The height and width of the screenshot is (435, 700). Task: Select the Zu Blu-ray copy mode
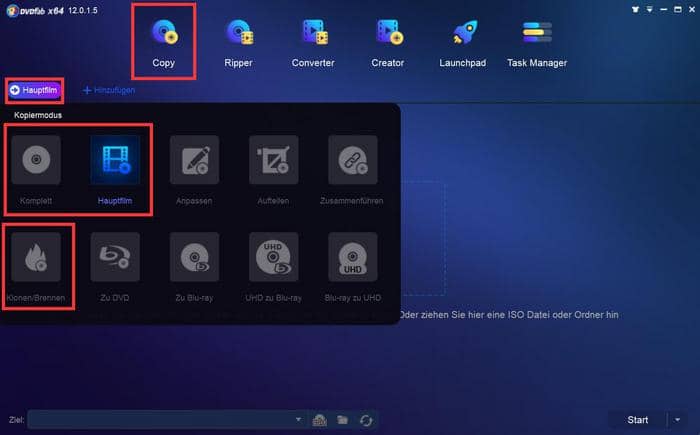[x=194, y=257]
